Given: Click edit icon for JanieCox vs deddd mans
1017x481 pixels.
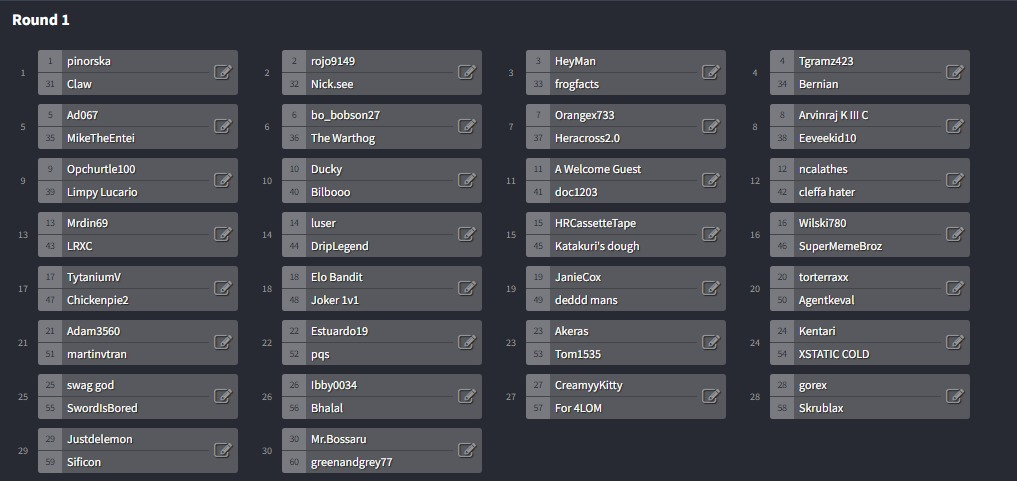Looking at the screenshot, I should [x=711, y=288].
